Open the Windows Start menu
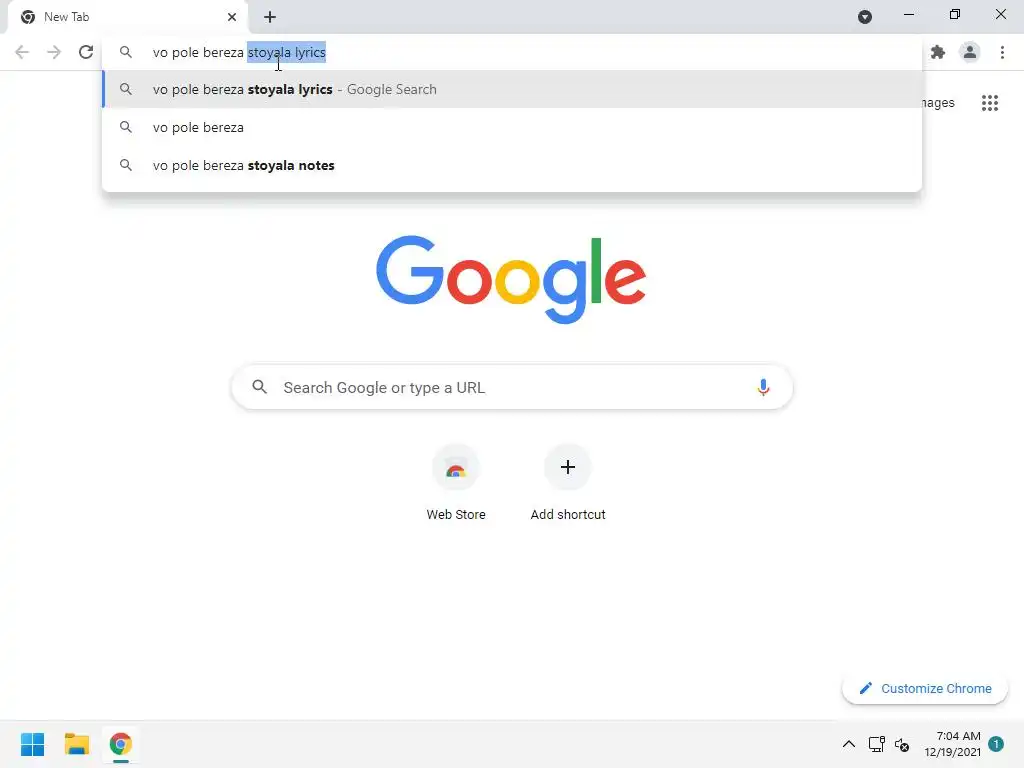This screenshot has width=1024, height=768. click(x=33, y=744)
